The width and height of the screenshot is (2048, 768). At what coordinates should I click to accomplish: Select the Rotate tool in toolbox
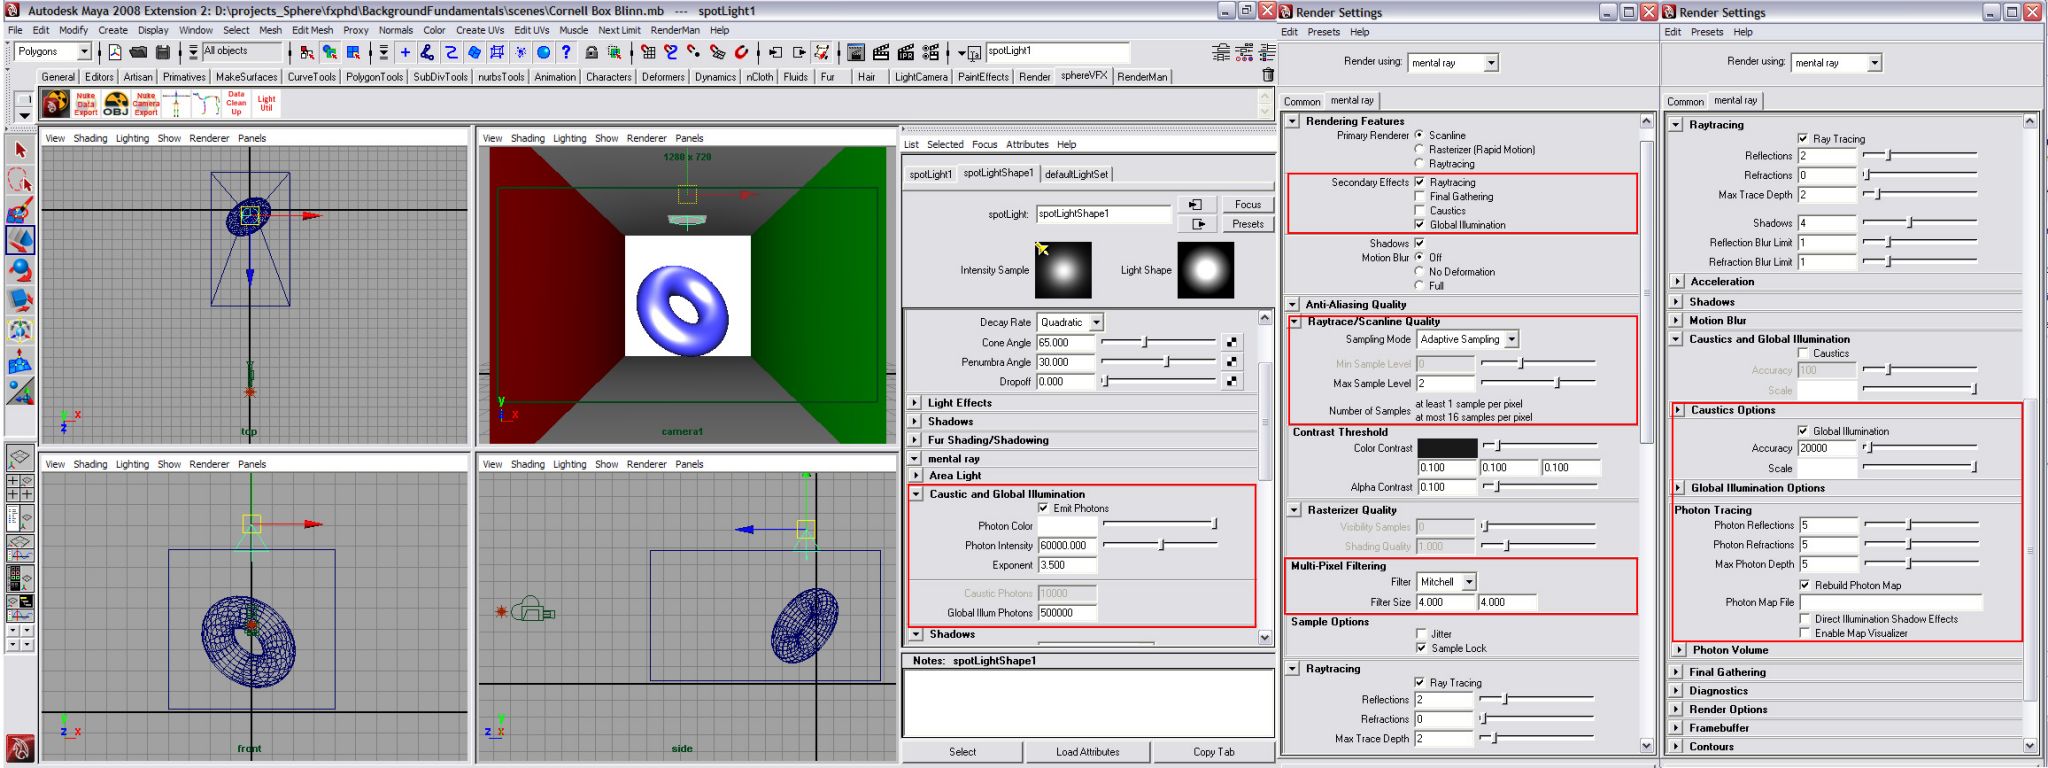(20, 270)
